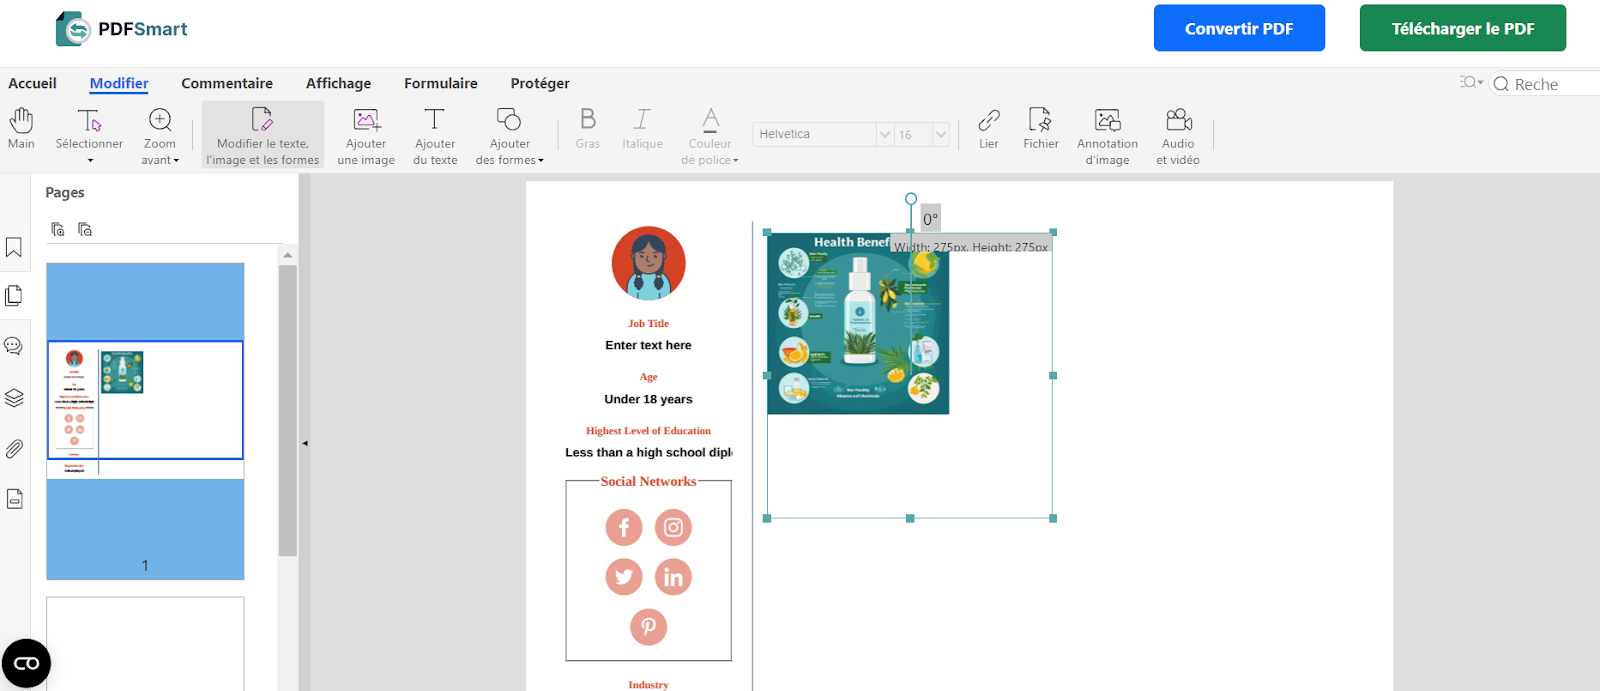Click the "Social Networks" heading
1600x691 pixels.
tap(648, 481)
